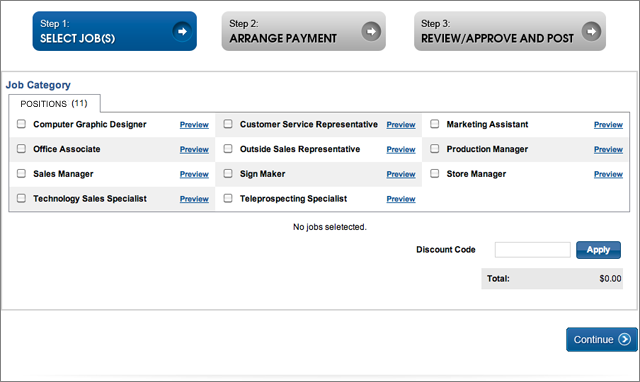
Task: Enable the Store Manager checkbox
Action: [435, 173]
